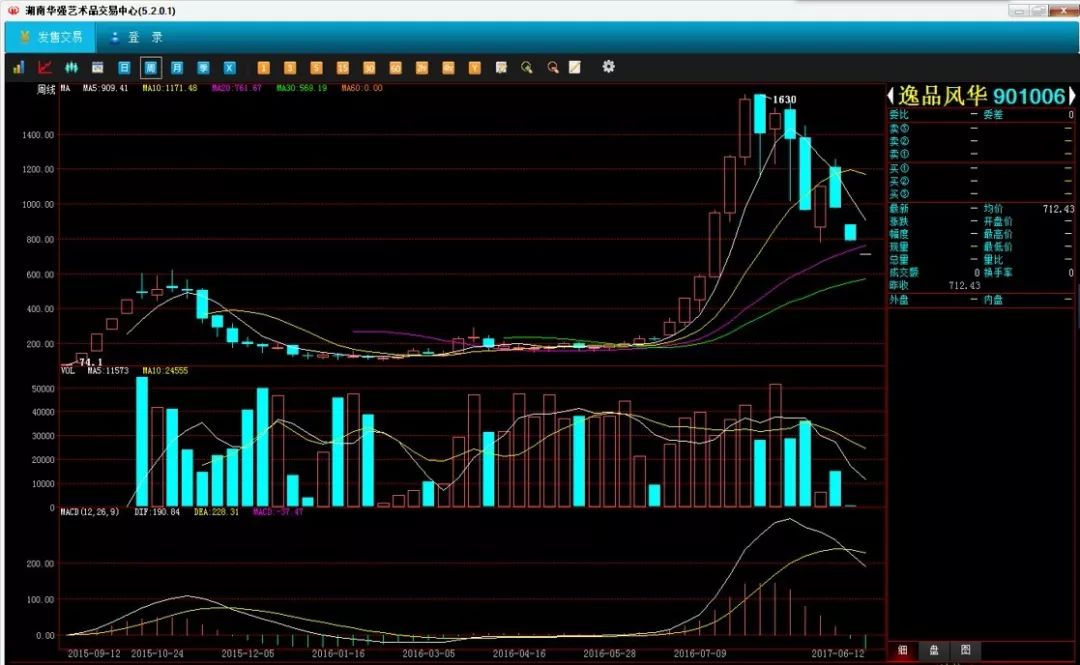Open the indicator list icon next to Y
The height and width of the screenshot is (665, 1080).
[501, 67]
